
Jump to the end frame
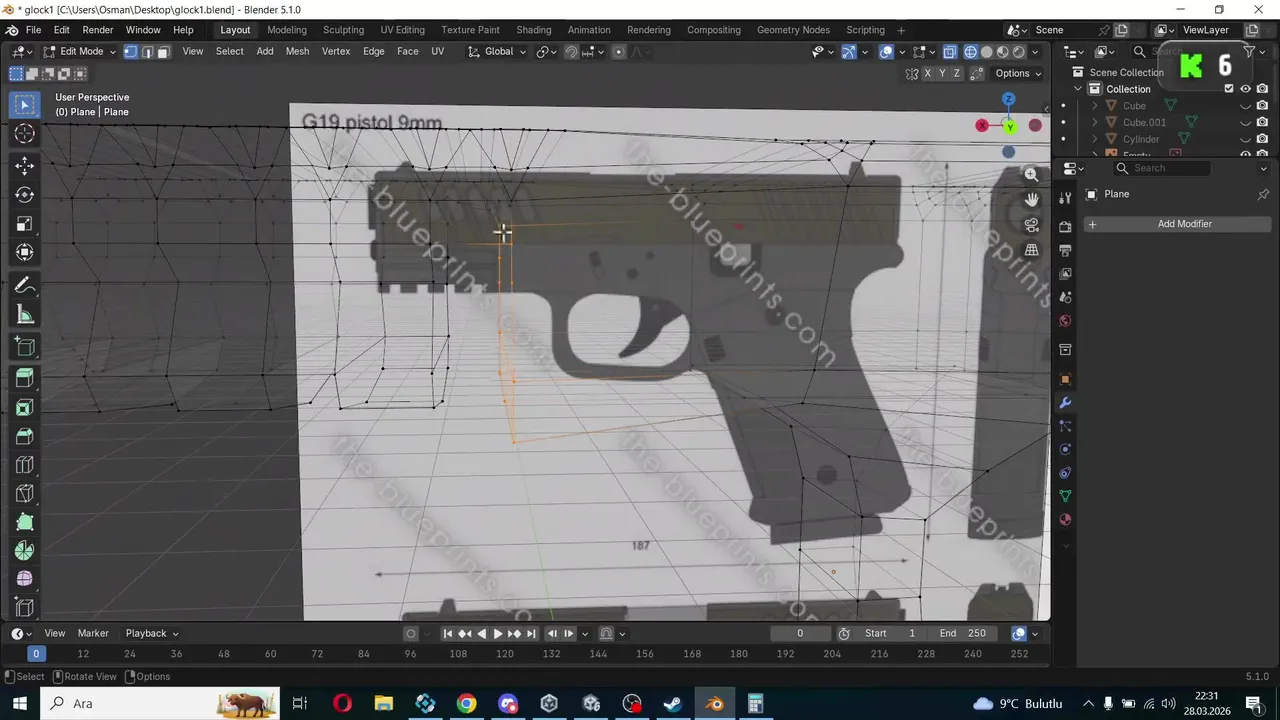coord(531,633)
